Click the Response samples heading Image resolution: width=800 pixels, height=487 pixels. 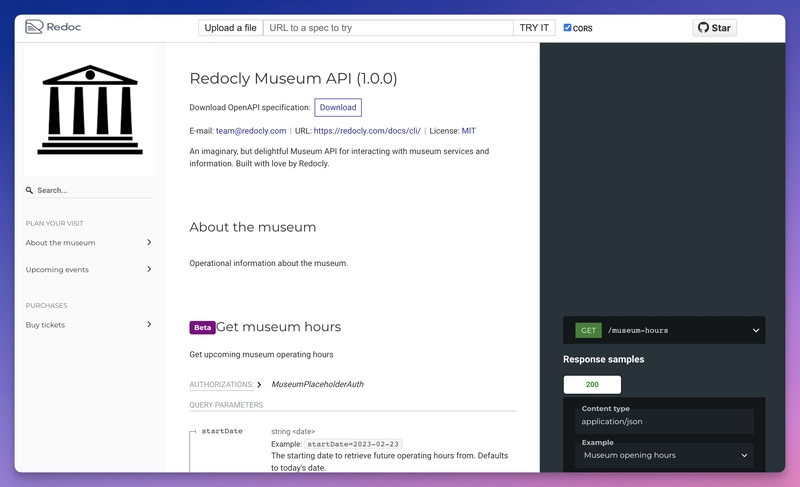(x=604, y=360)
